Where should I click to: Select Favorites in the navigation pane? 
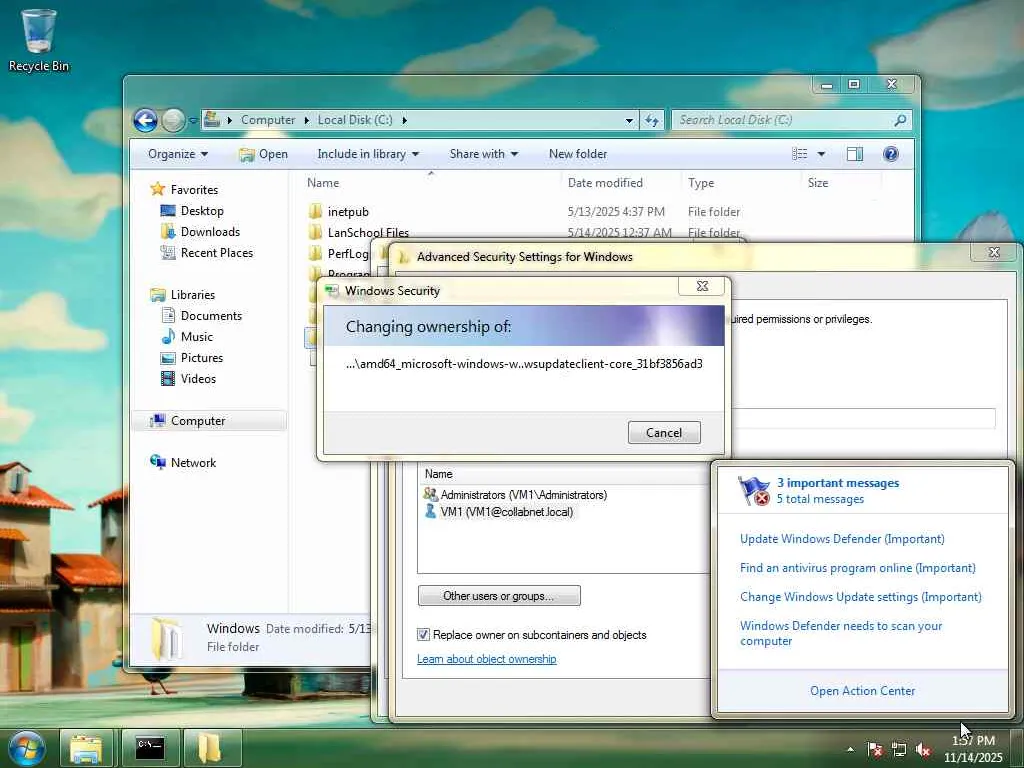[x=194, y=190]
